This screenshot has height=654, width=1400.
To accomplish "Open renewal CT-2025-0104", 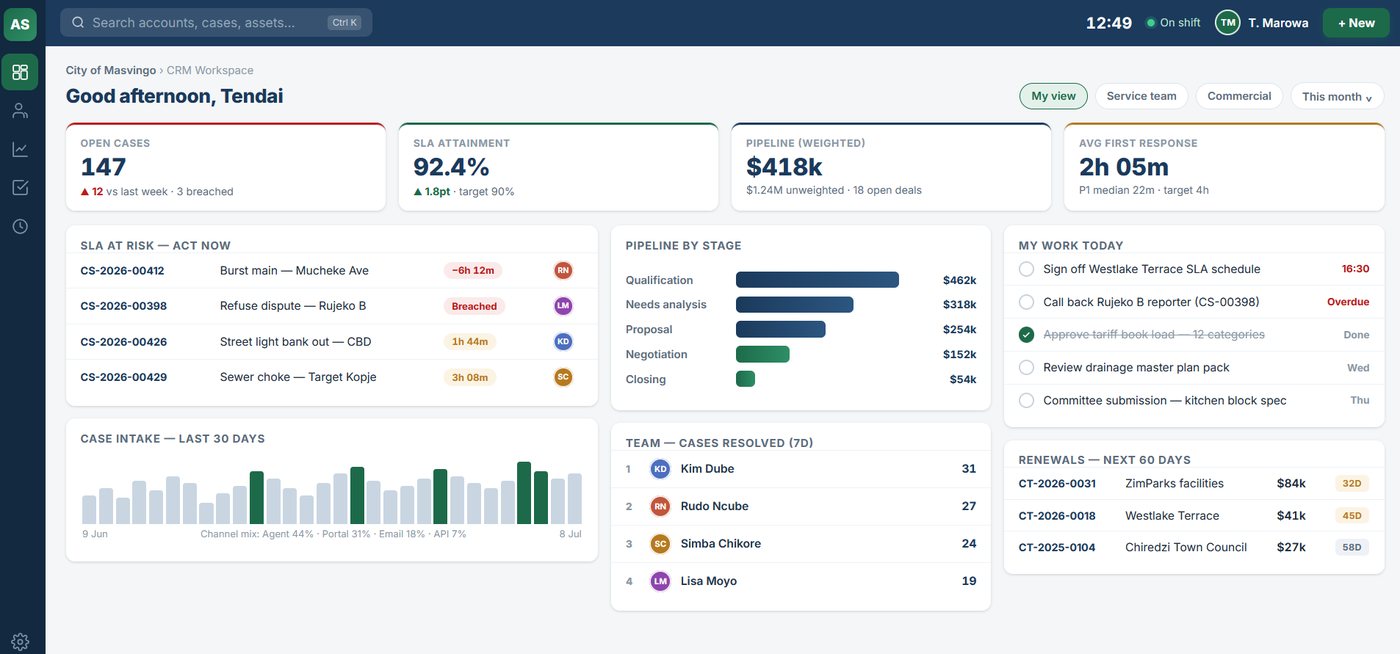I will click(1057, 547).
